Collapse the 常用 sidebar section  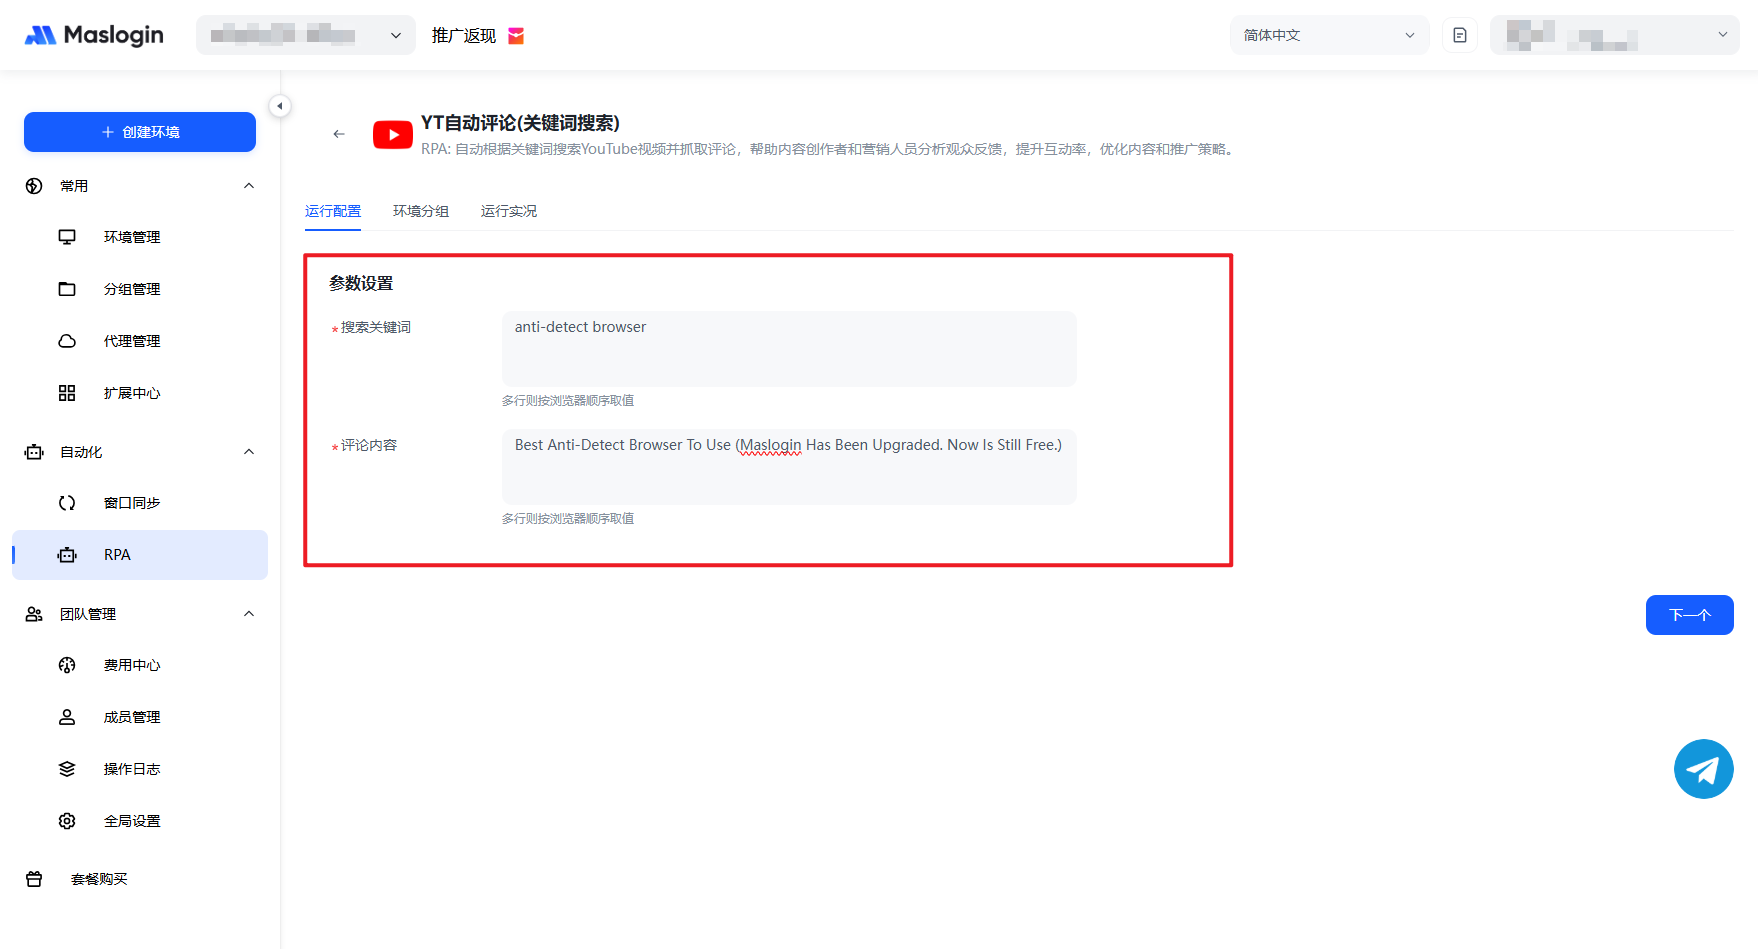(x=249, y=186)
